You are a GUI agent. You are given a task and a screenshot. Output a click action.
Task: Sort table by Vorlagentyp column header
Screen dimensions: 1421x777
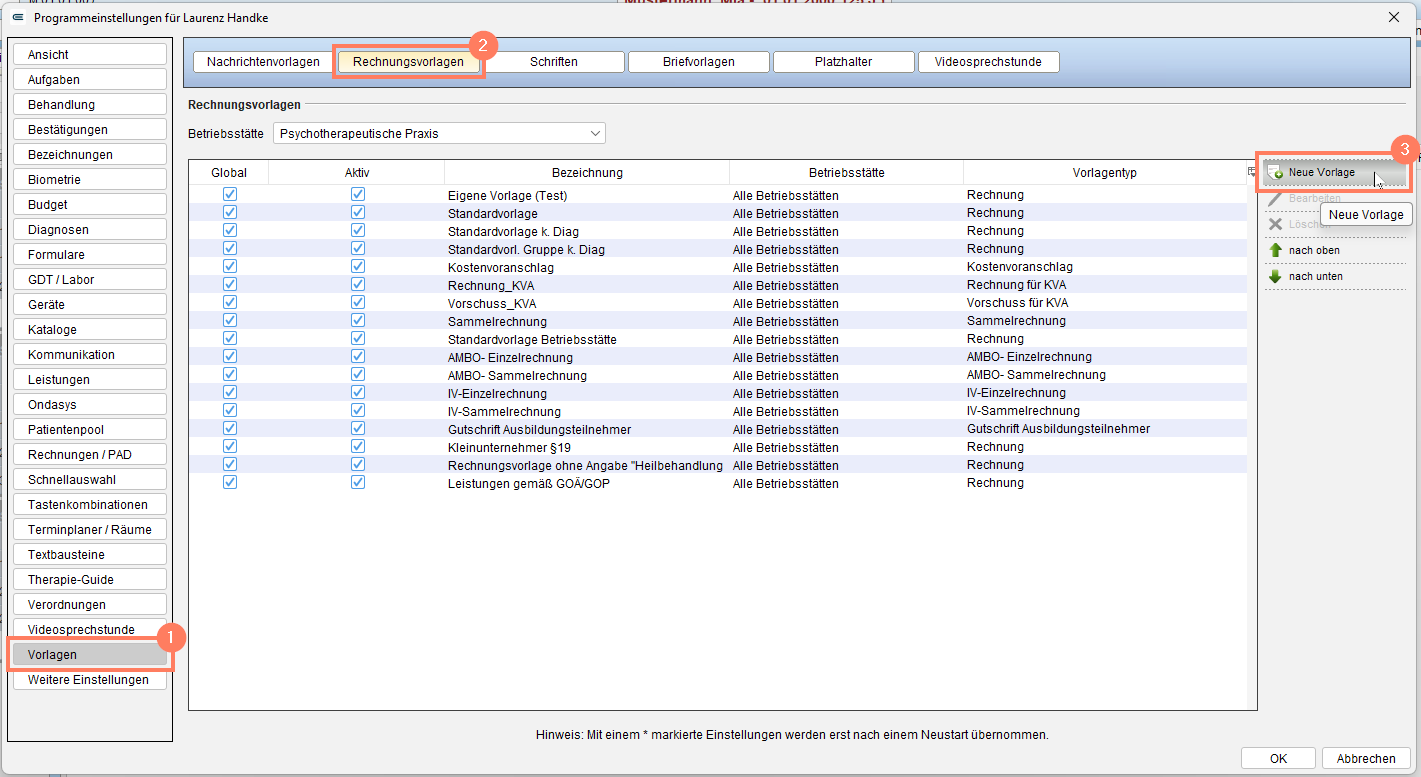[x=1105, y=173]
